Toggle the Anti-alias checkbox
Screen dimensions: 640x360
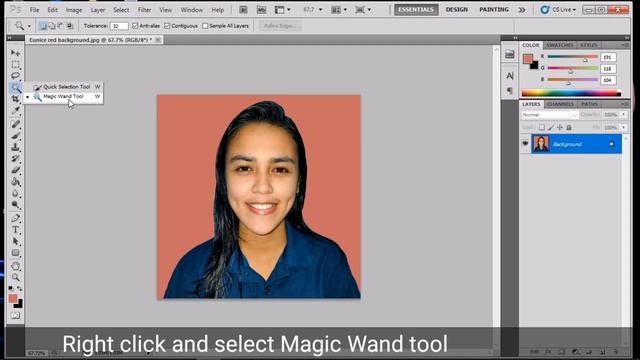tap(136, 26)
